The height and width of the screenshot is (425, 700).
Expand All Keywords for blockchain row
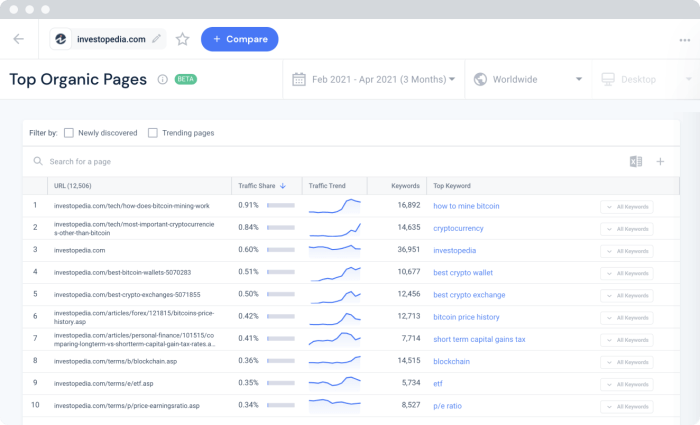(627, 362)
